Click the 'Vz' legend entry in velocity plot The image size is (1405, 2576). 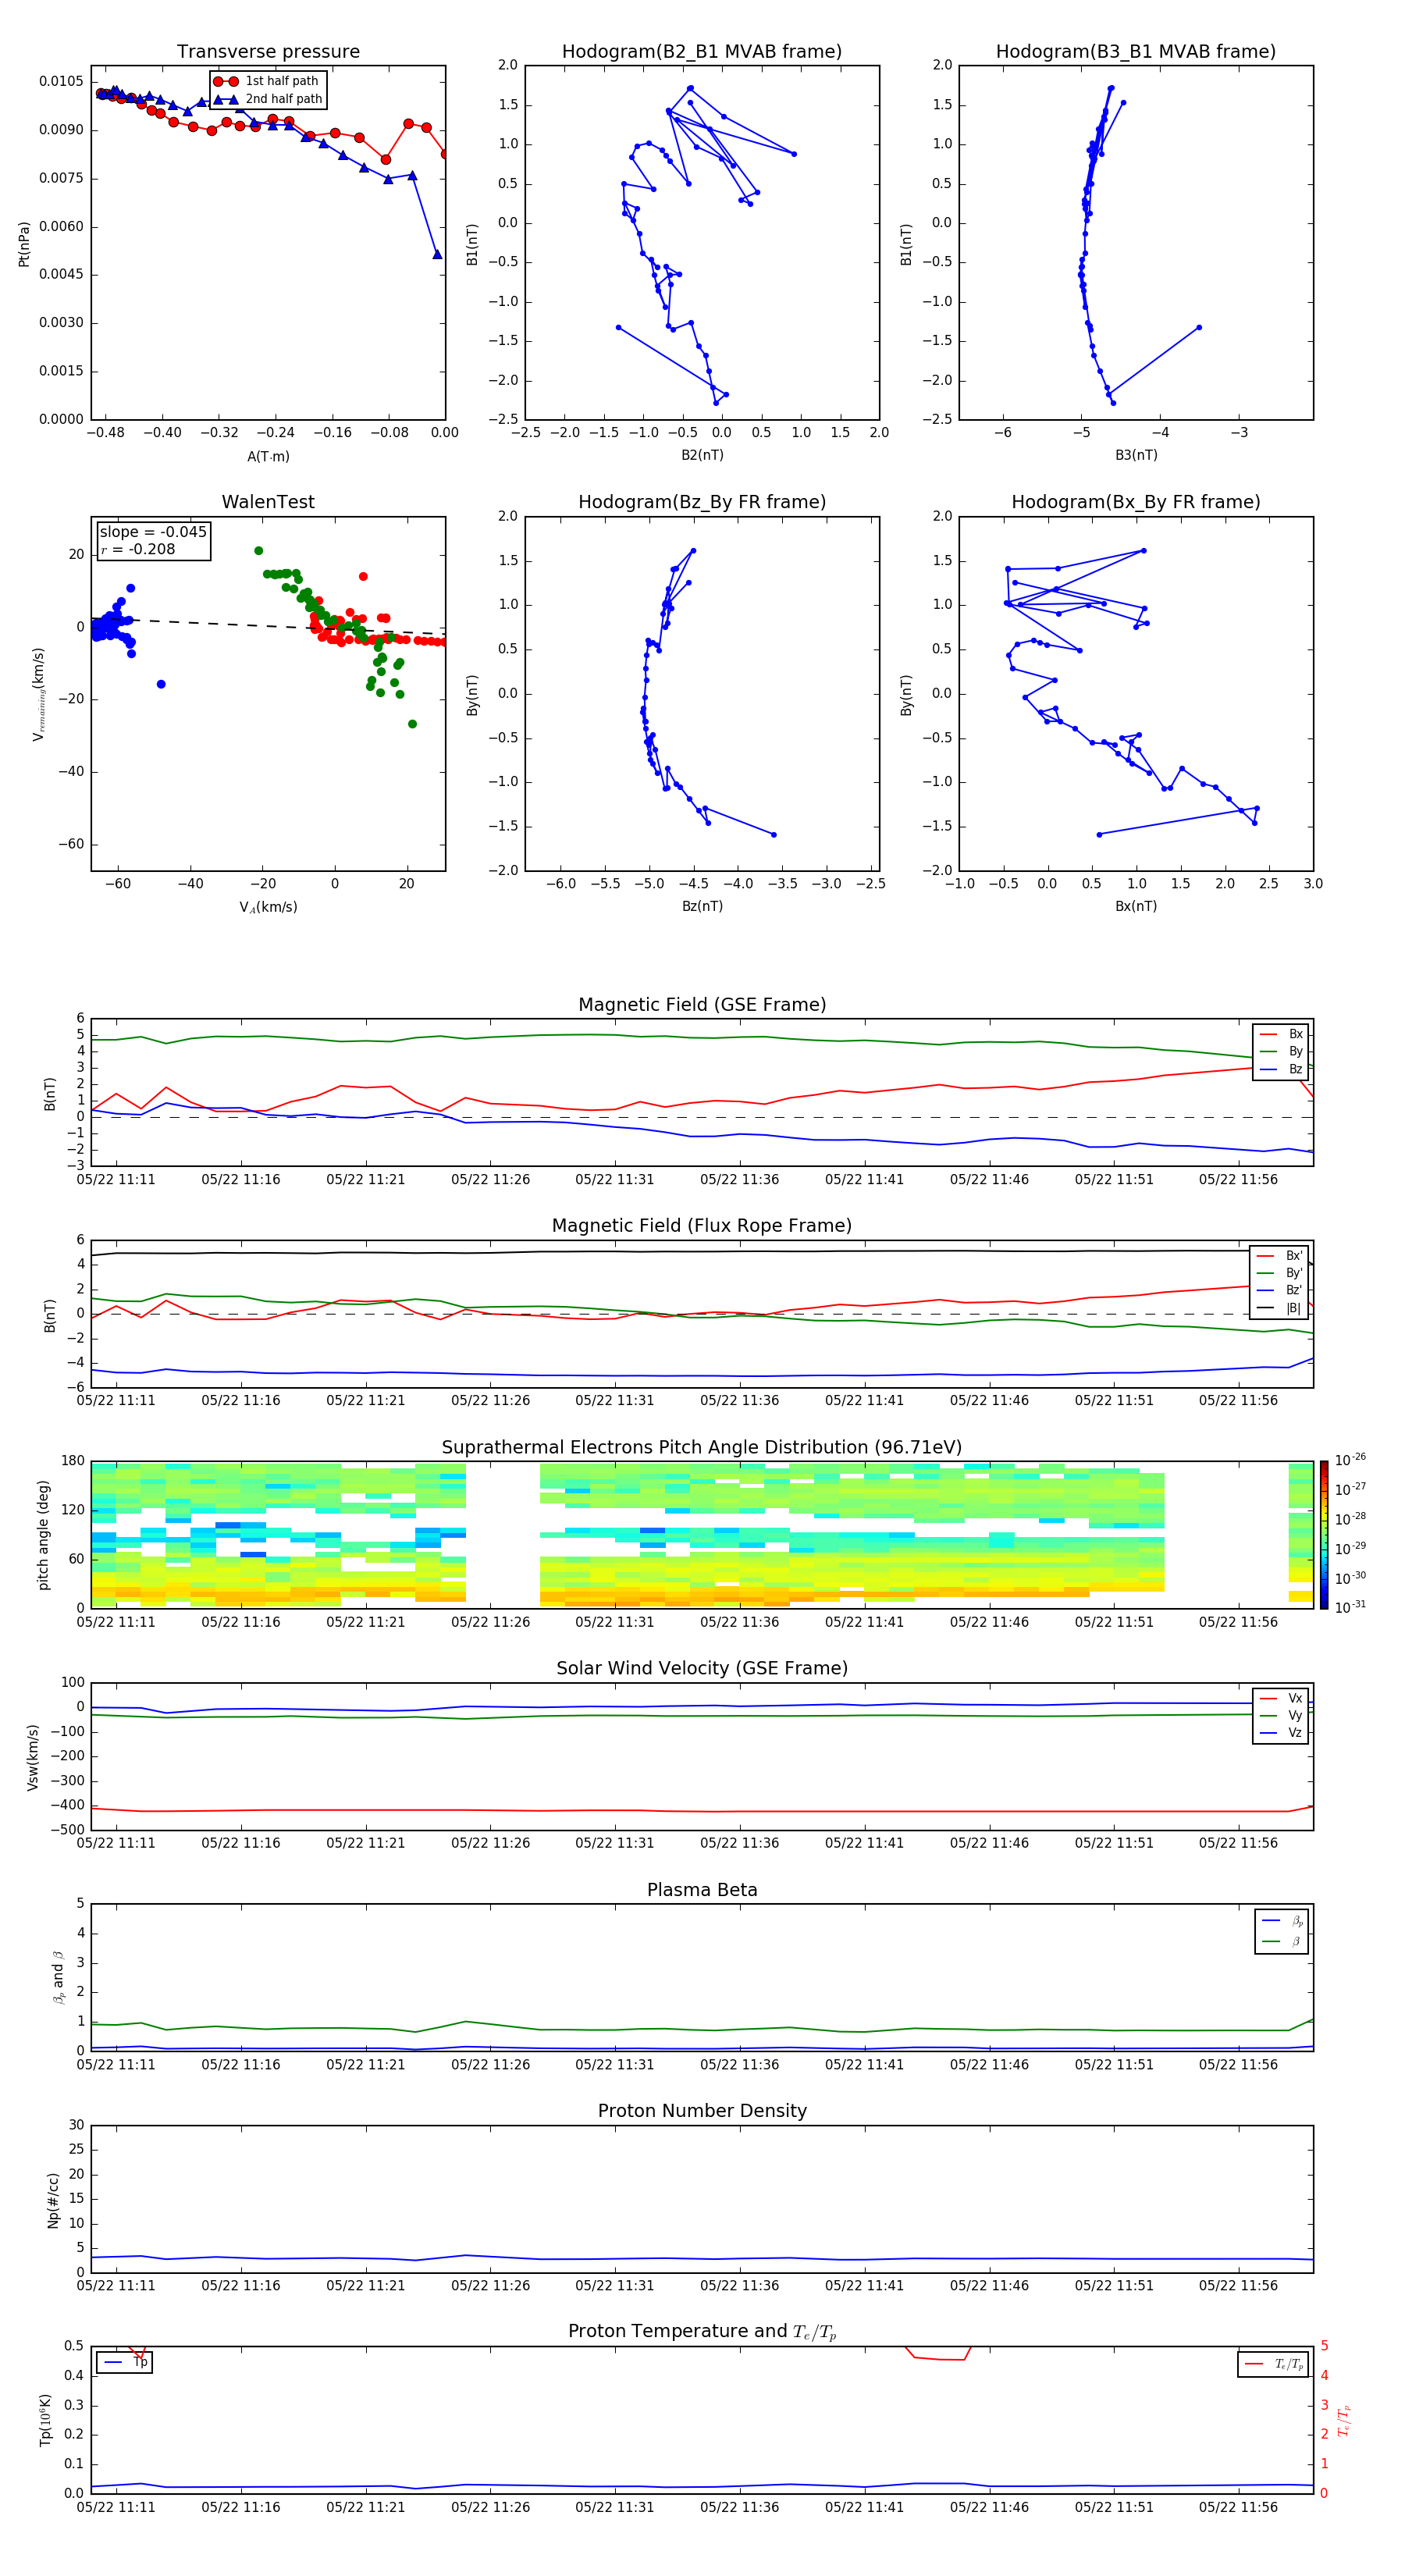pyautogui.click(x=1282, y=1732)
